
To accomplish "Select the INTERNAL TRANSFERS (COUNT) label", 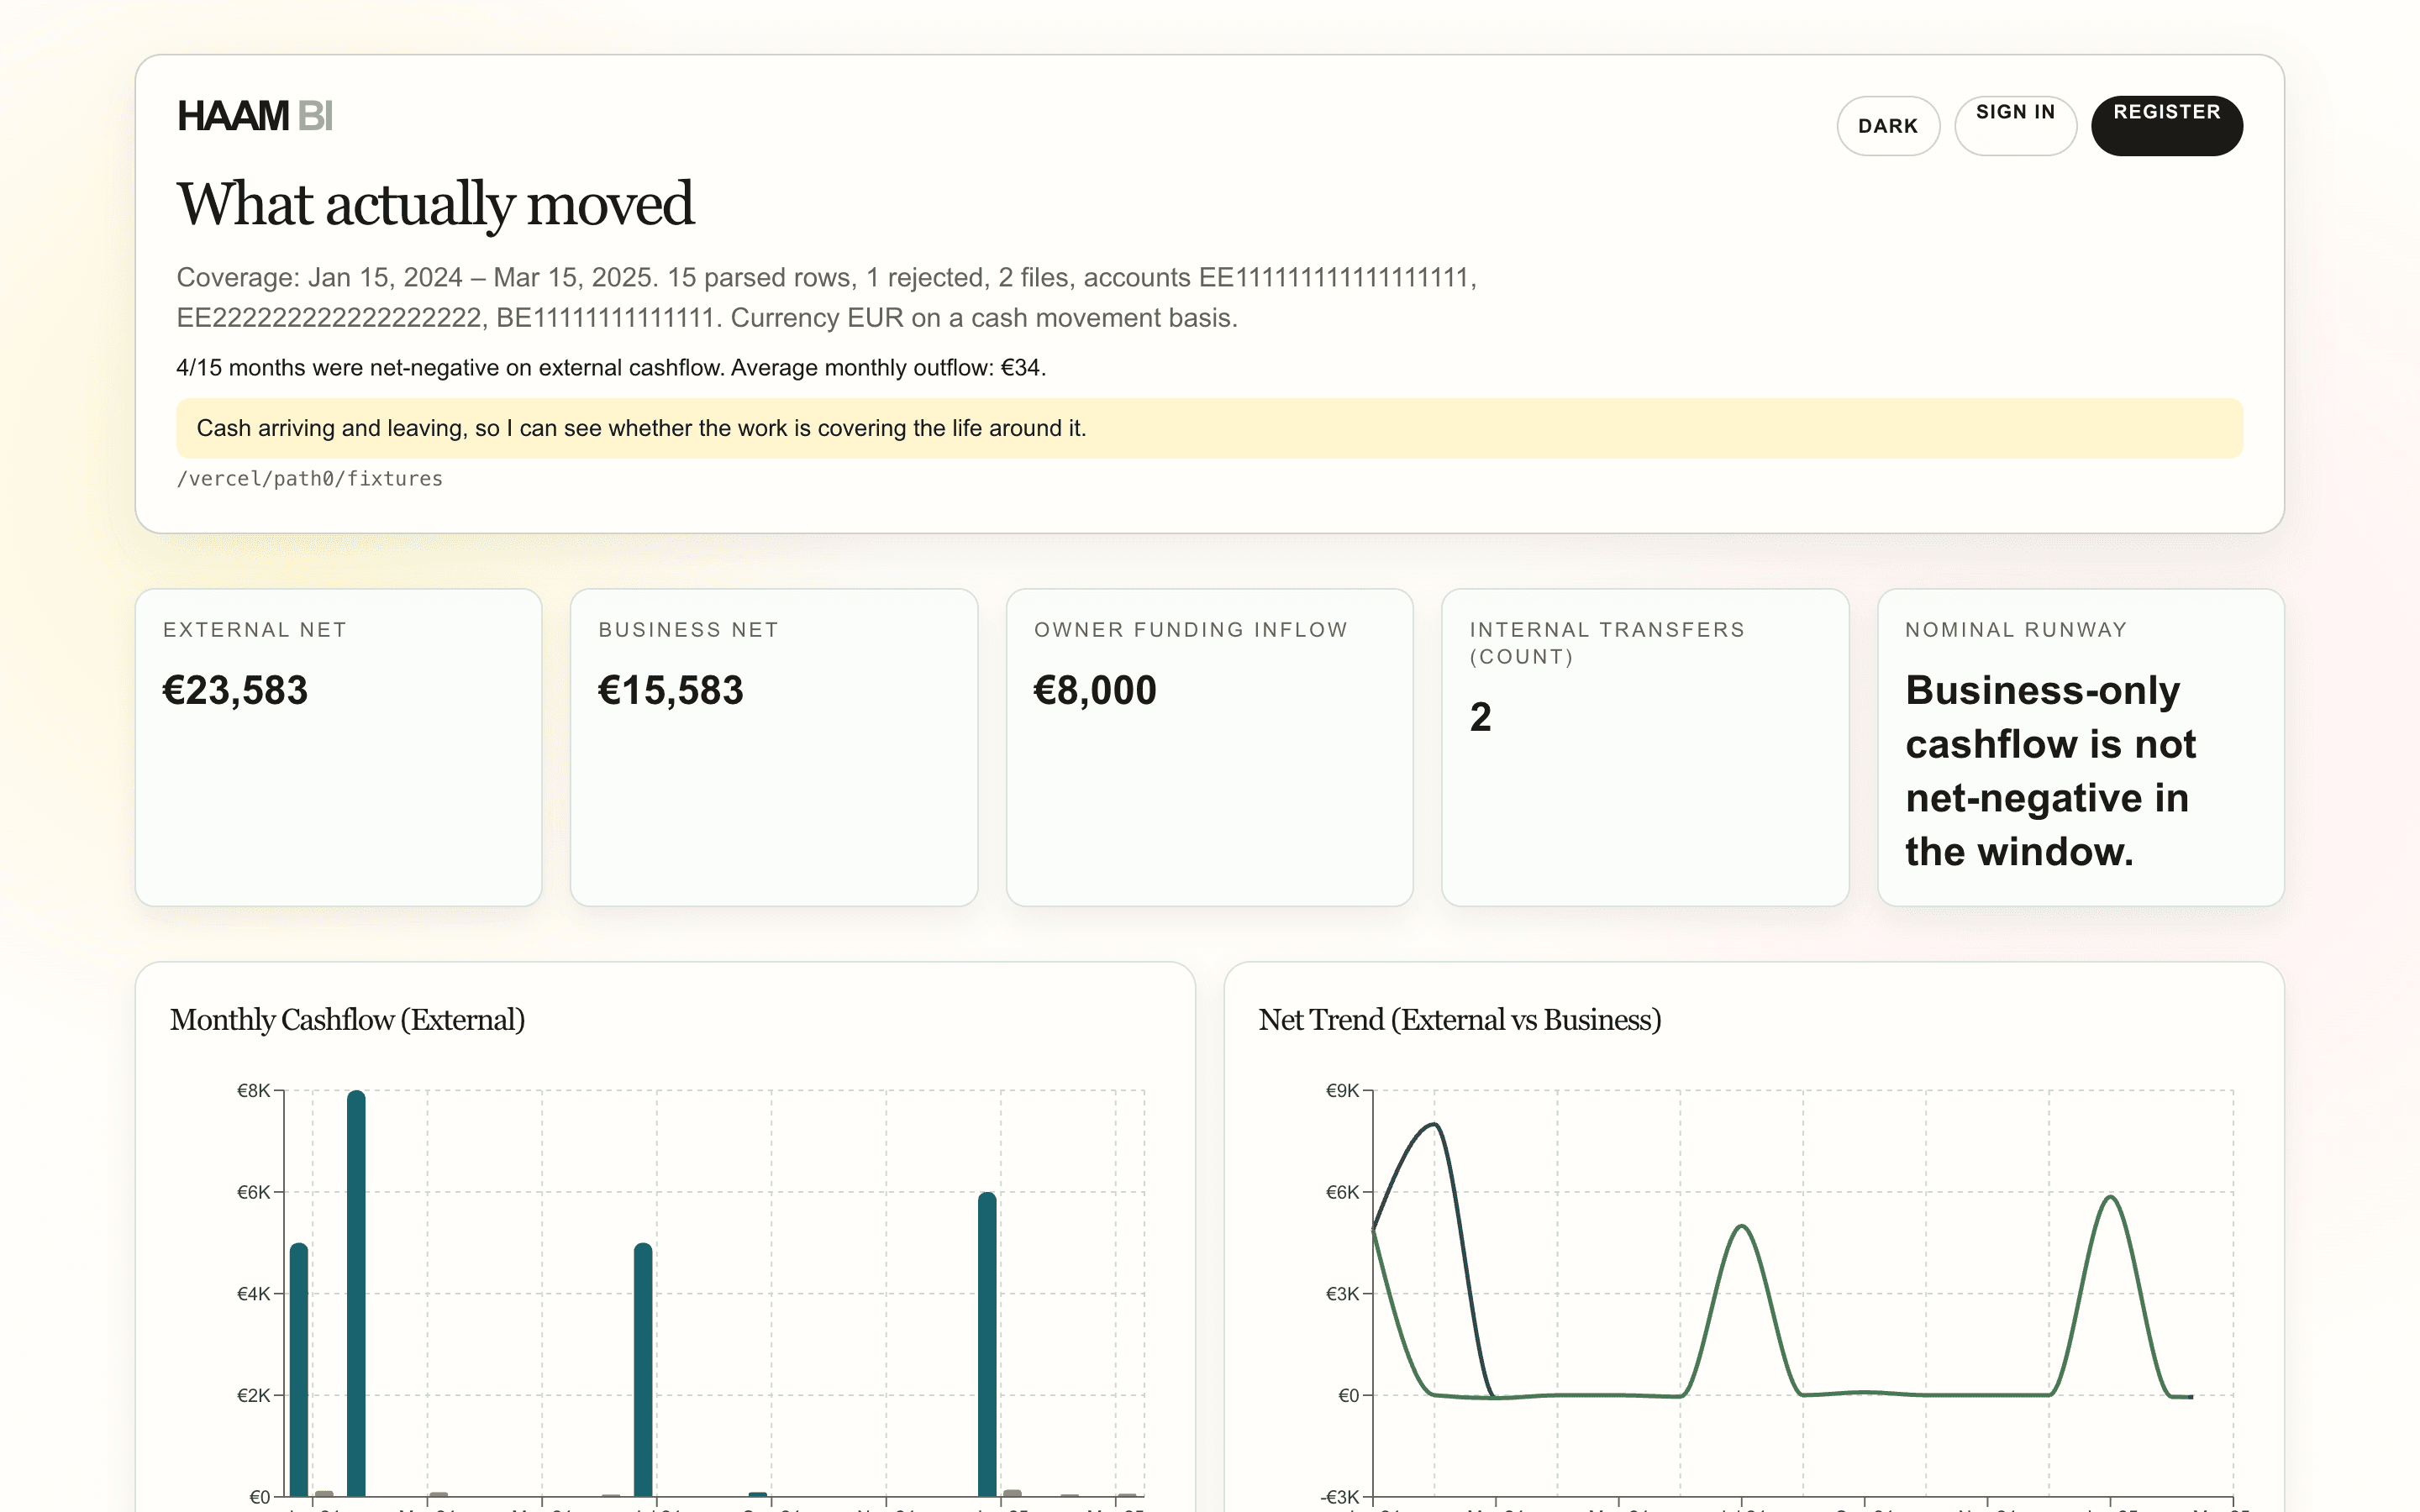I will coord(1607,643).
